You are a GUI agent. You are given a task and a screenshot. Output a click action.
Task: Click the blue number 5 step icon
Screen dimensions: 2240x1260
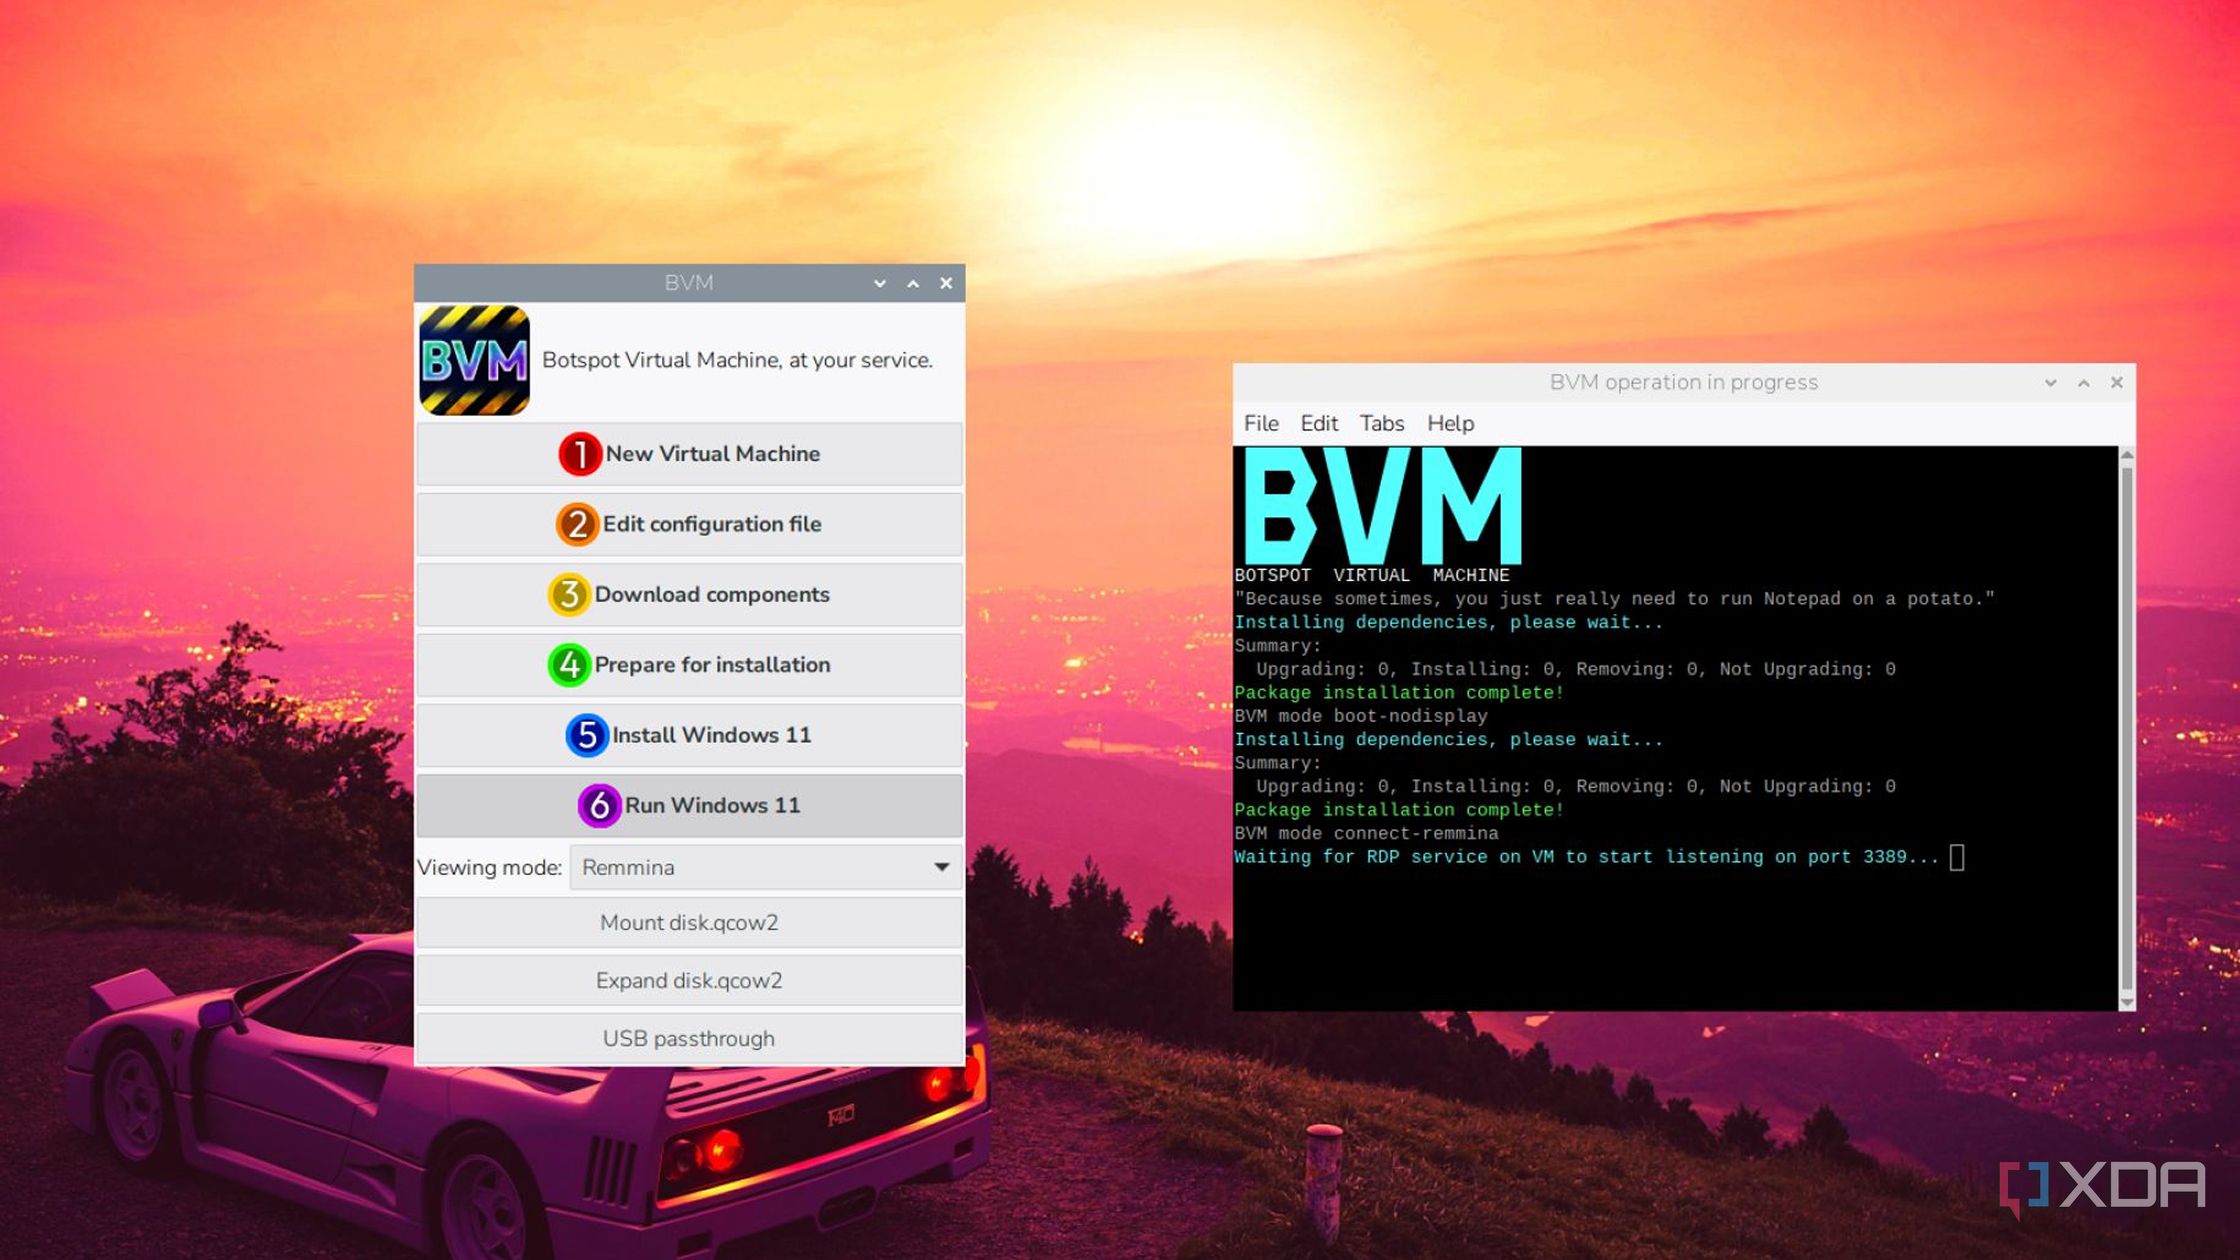click(x=587, y=735)
